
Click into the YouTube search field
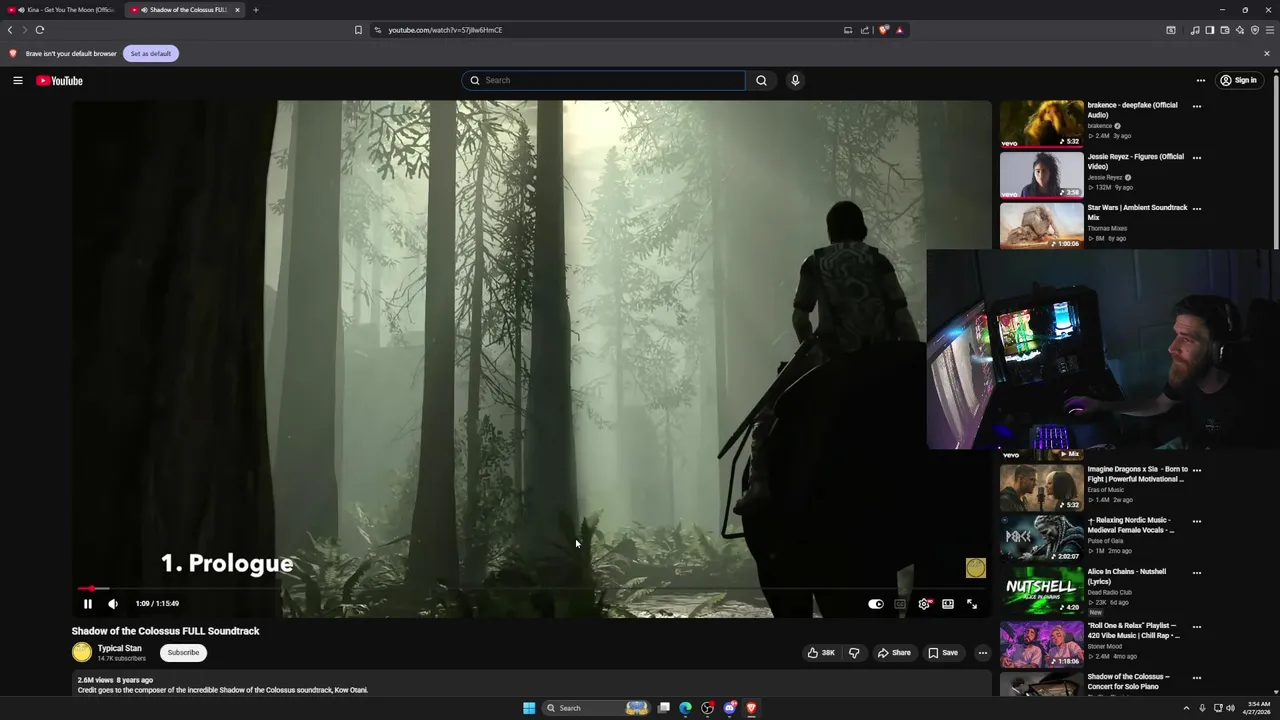pos(604,80)
